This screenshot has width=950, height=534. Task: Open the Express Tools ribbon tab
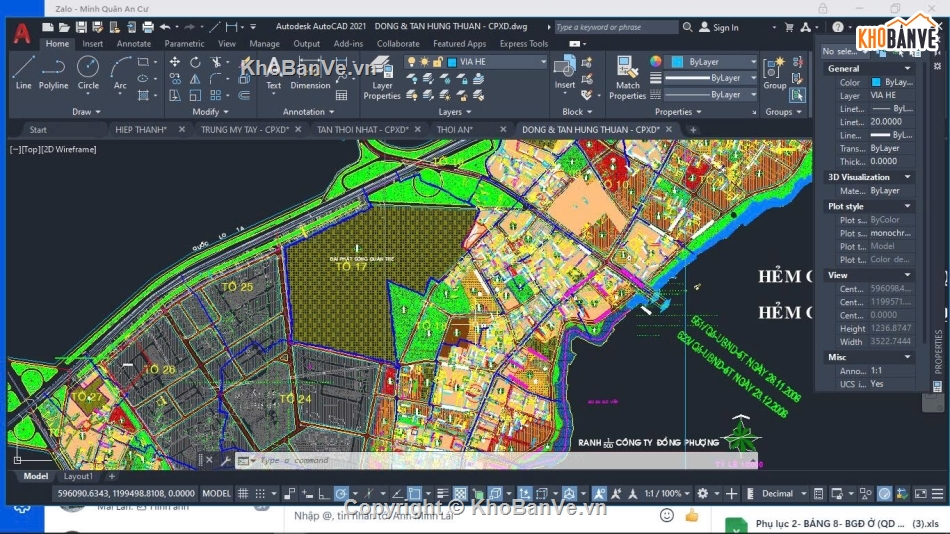[x=523, y=44]
